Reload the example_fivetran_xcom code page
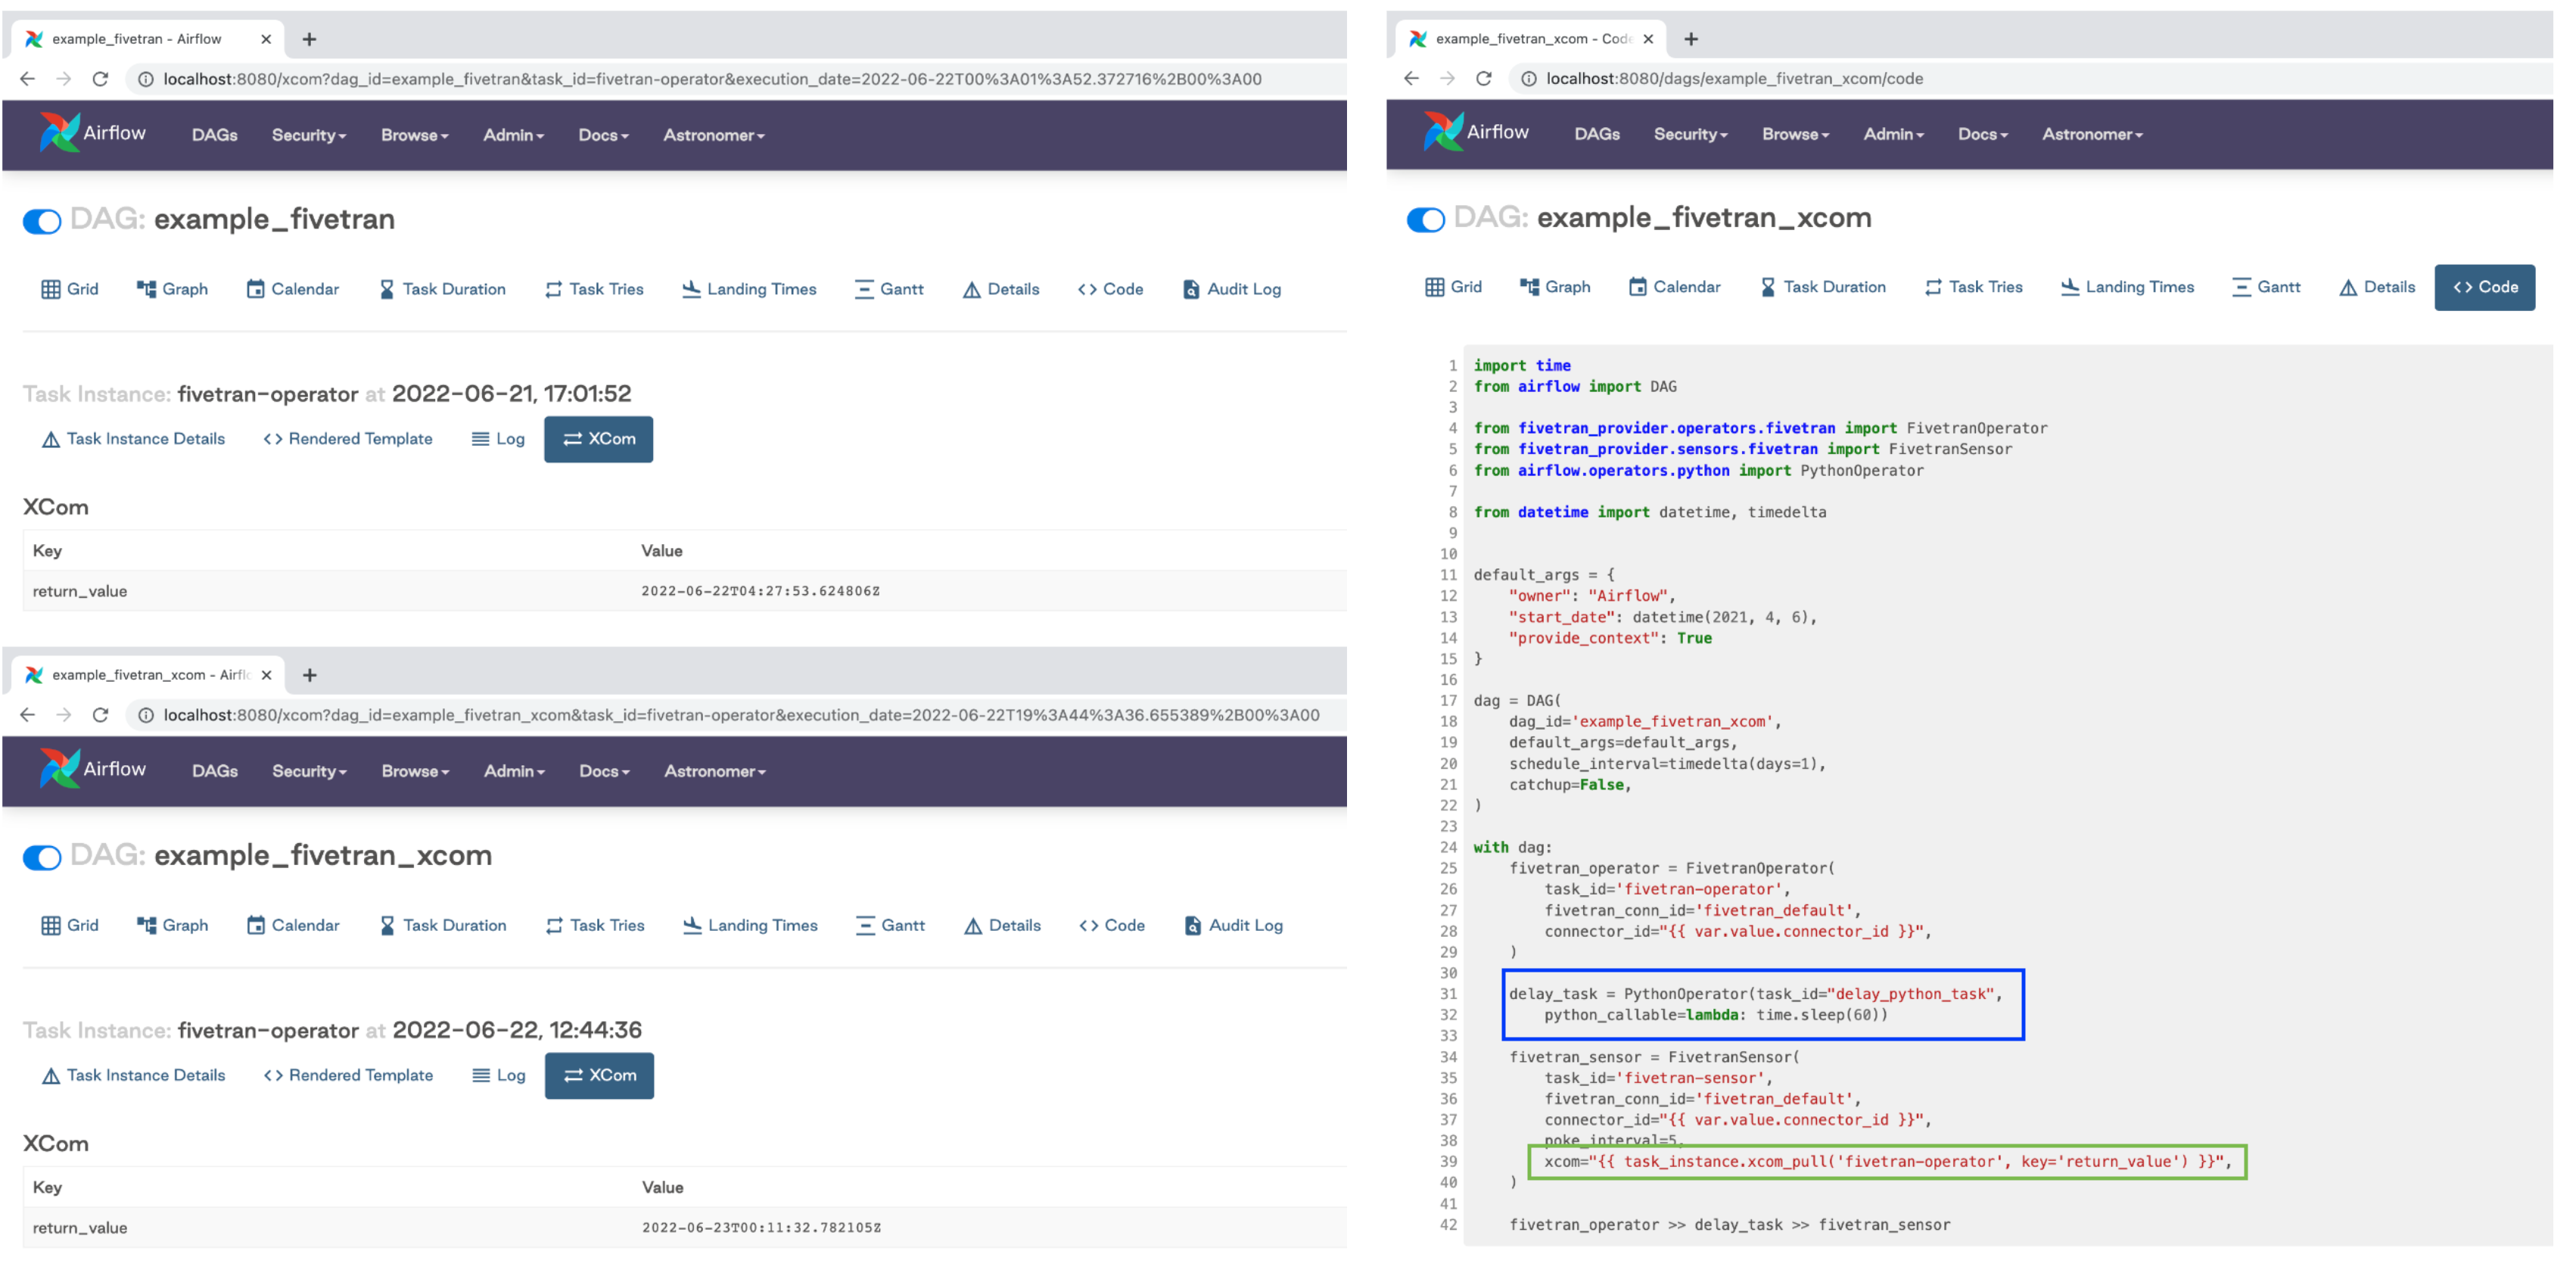 (1483, 79)
